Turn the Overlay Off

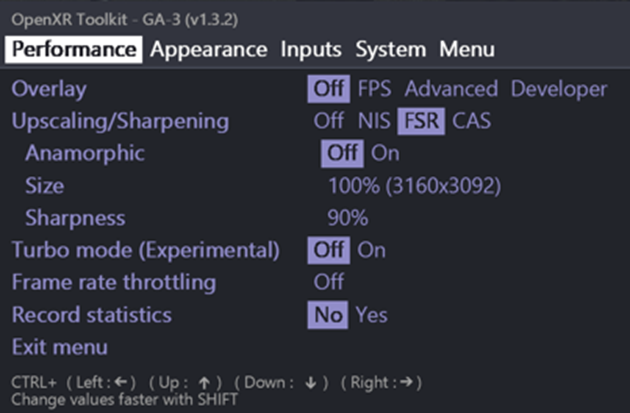click(329, 89)
